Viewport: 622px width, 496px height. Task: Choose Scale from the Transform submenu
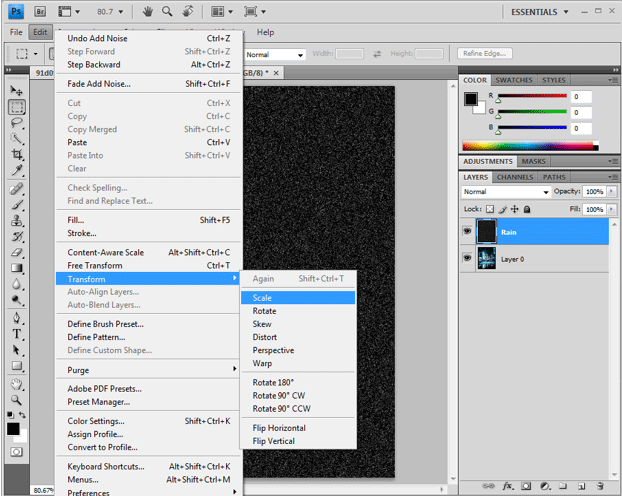[262, 298]
